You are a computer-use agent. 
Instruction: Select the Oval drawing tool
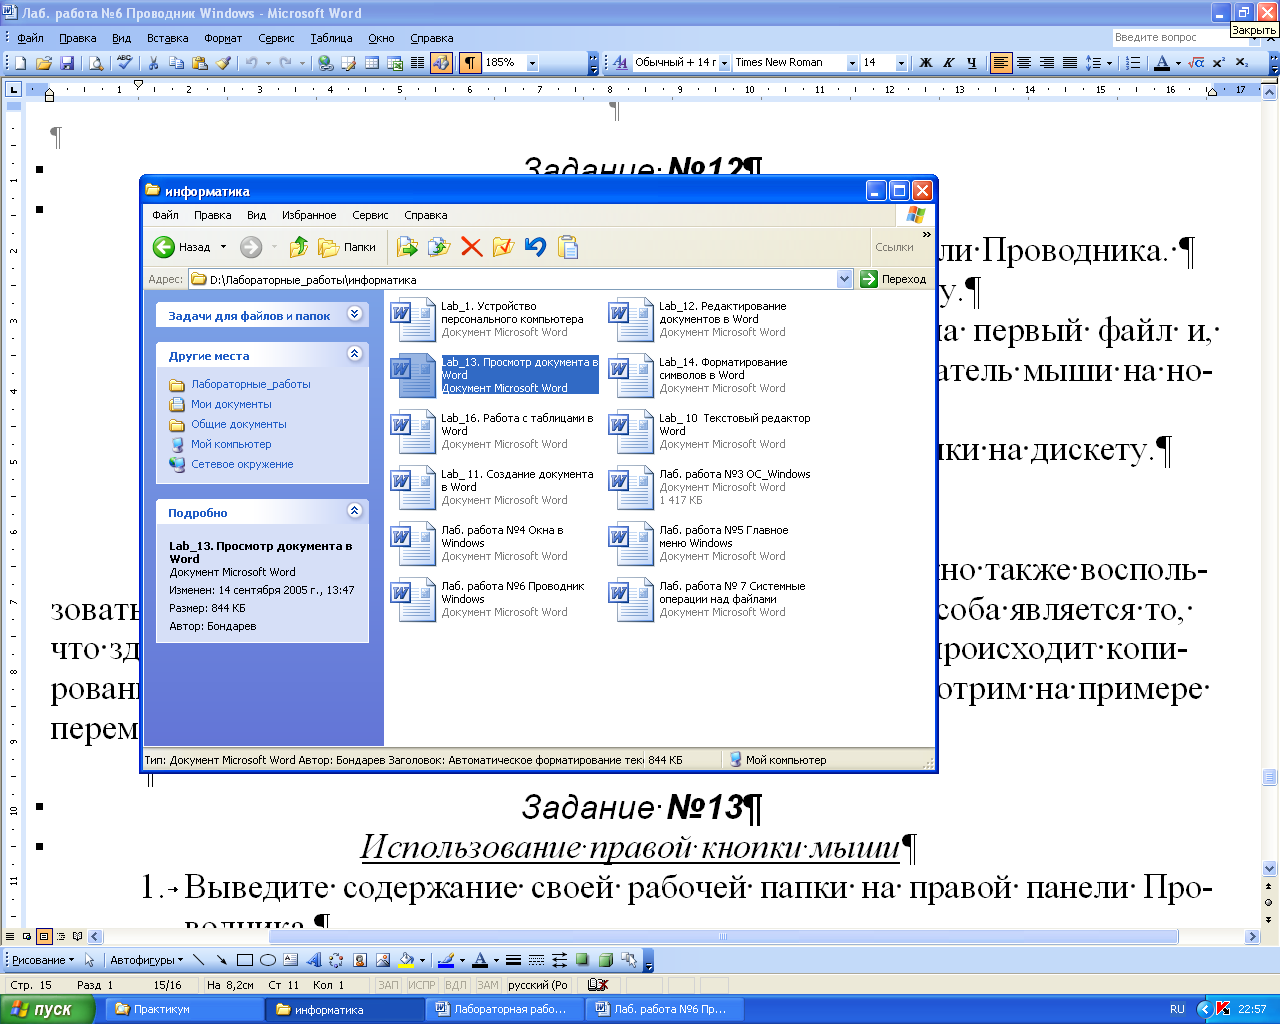click(x=268, y=960)
